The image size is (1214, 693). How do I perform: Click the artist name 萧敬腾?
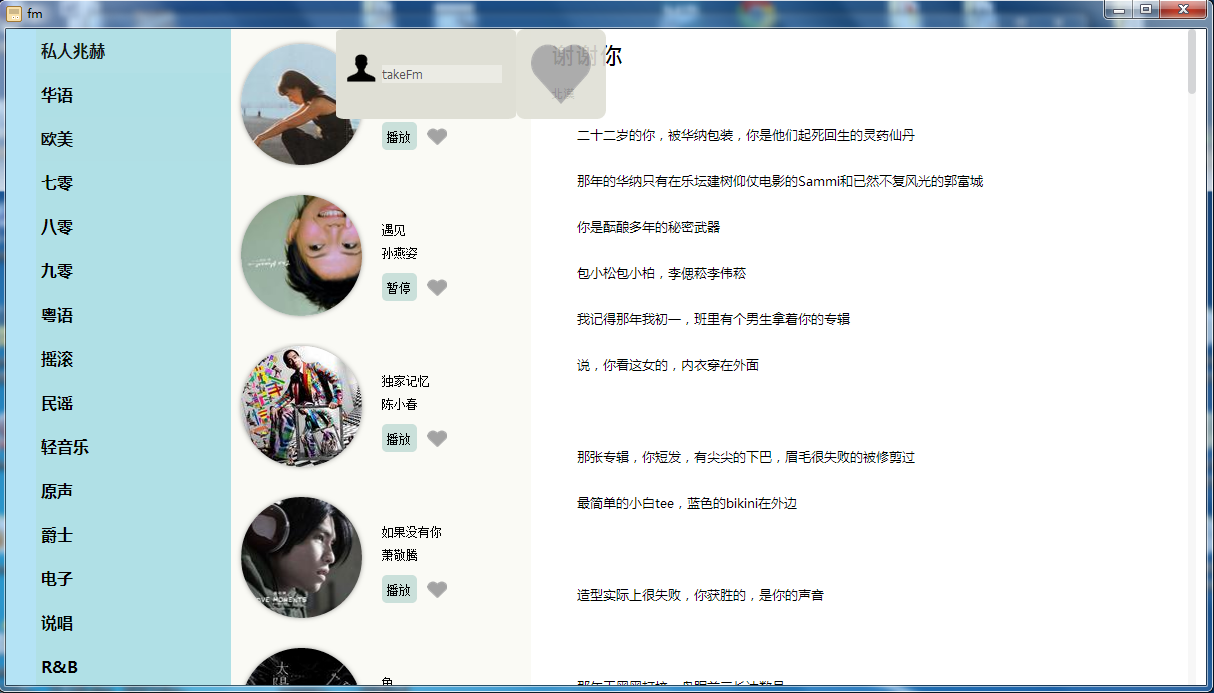[399, 556]
